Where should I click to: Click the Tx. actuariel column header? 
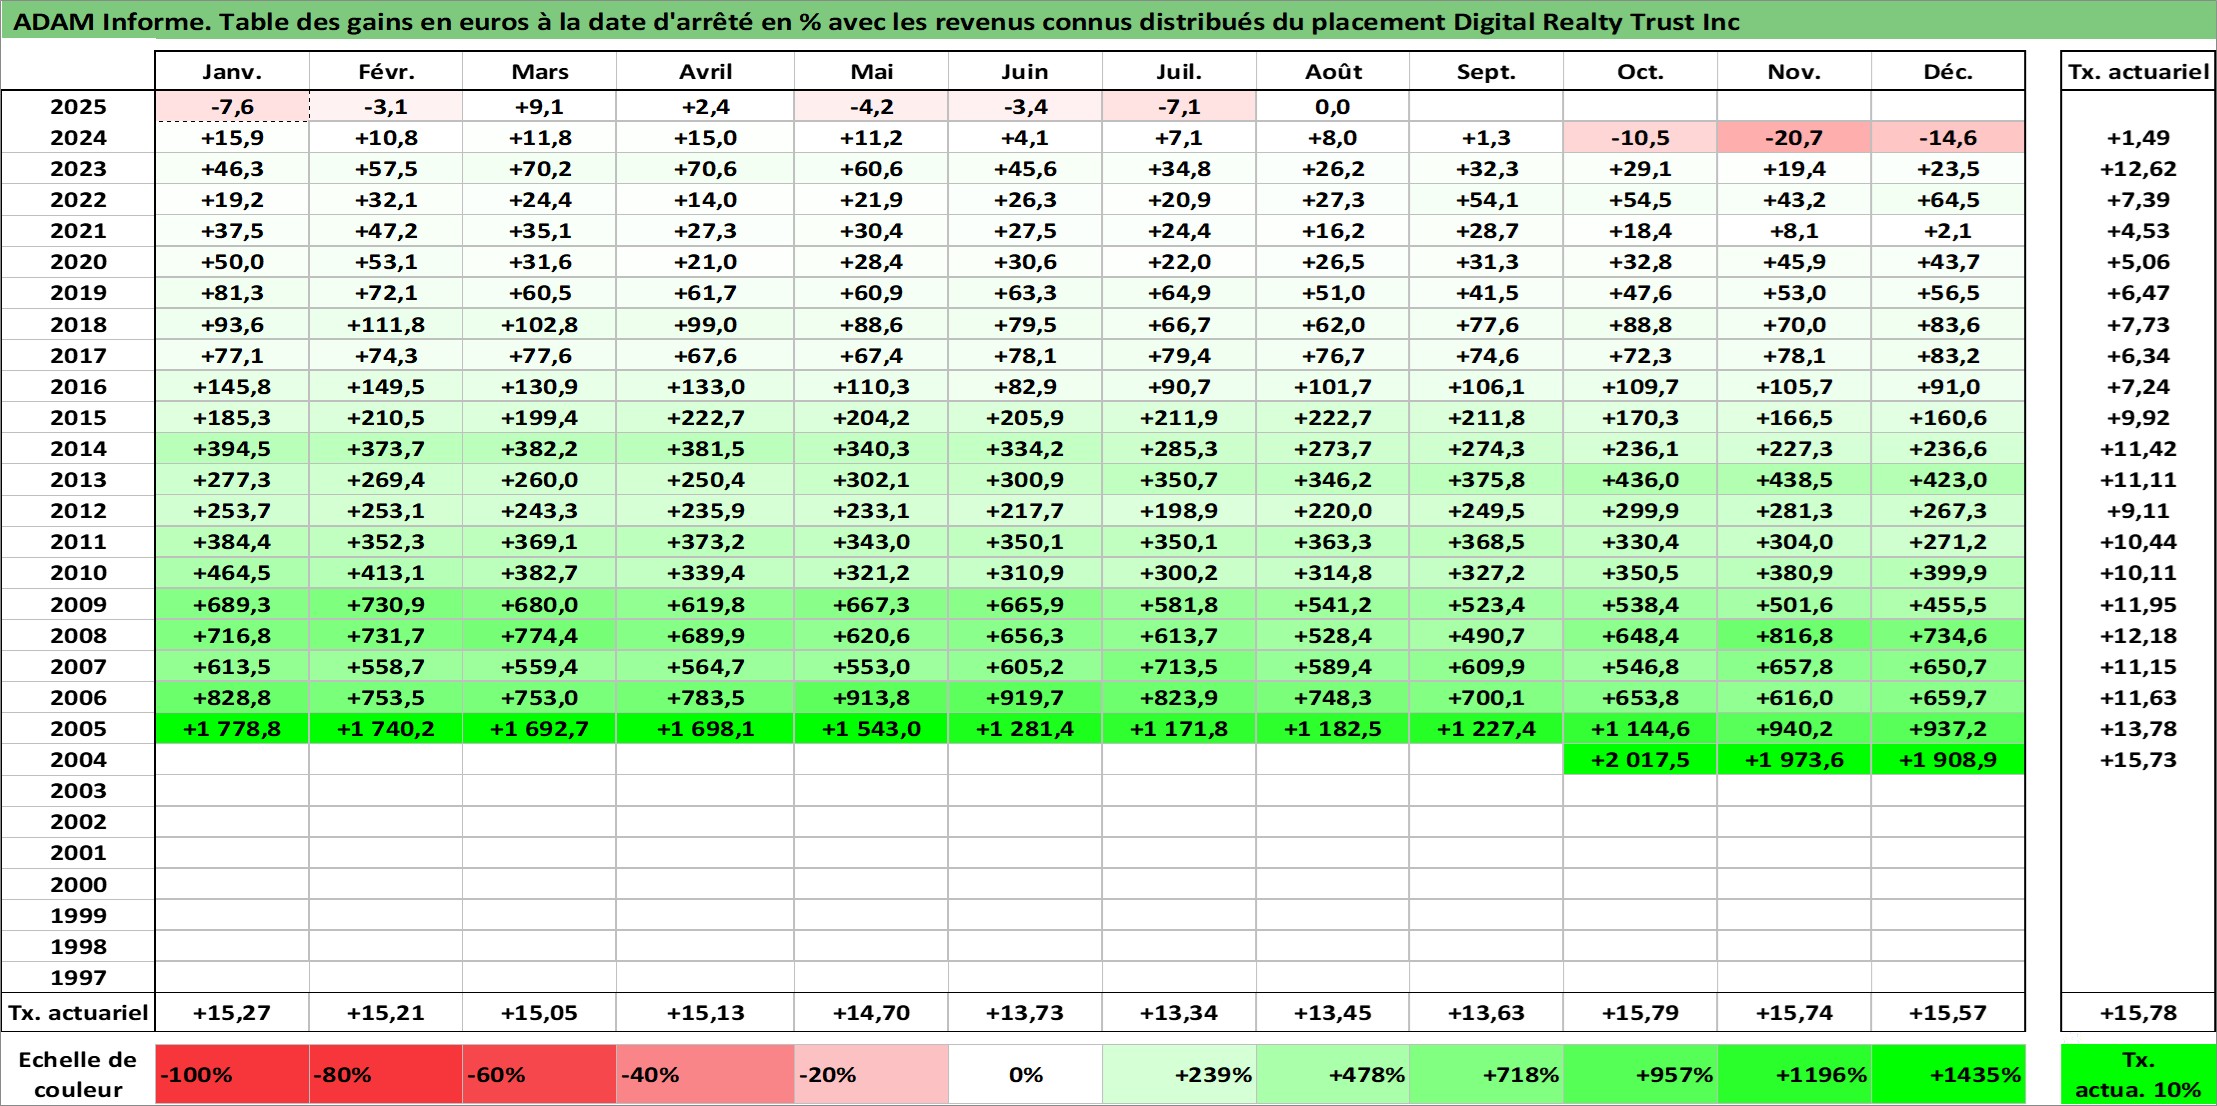click(x=2138, y=71)
